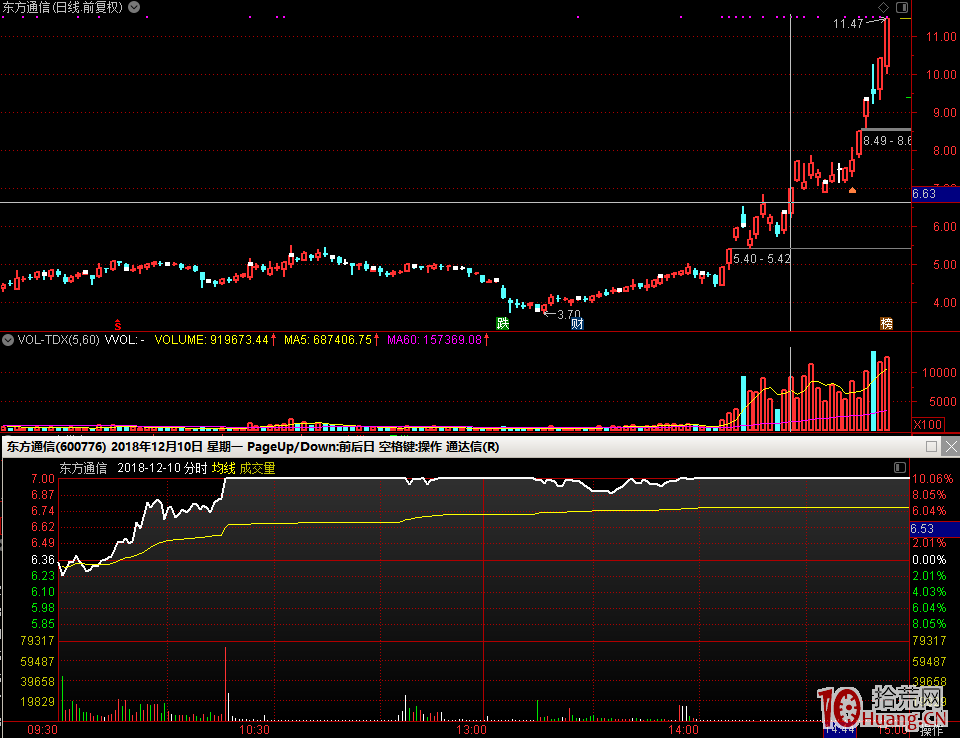The width and height of the screenshot is (960, 738).
Task: Select the 均线 legend label
Action: tap(223, 469)
